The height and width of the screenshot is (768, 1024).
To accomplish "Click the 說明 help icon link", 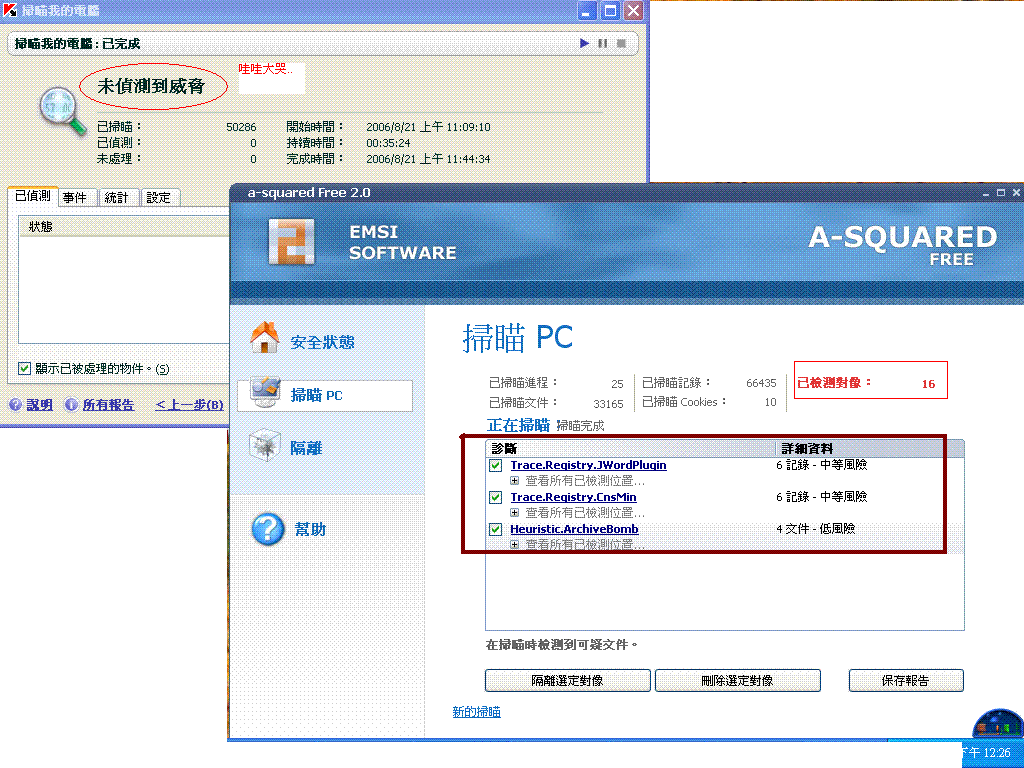I will [x=16, y=405].
